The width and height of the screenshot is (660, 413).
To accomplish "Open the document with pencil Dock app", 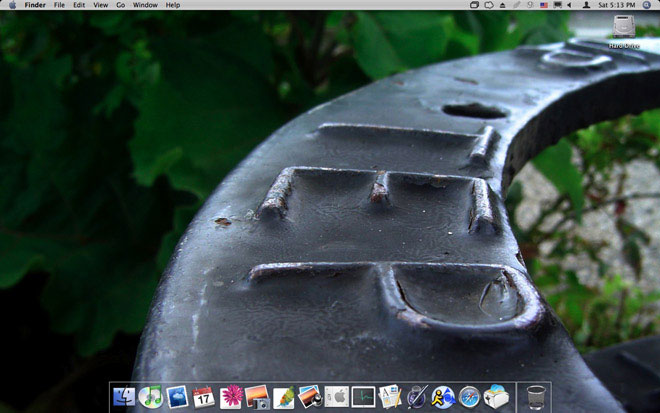I will pos(390,397).
